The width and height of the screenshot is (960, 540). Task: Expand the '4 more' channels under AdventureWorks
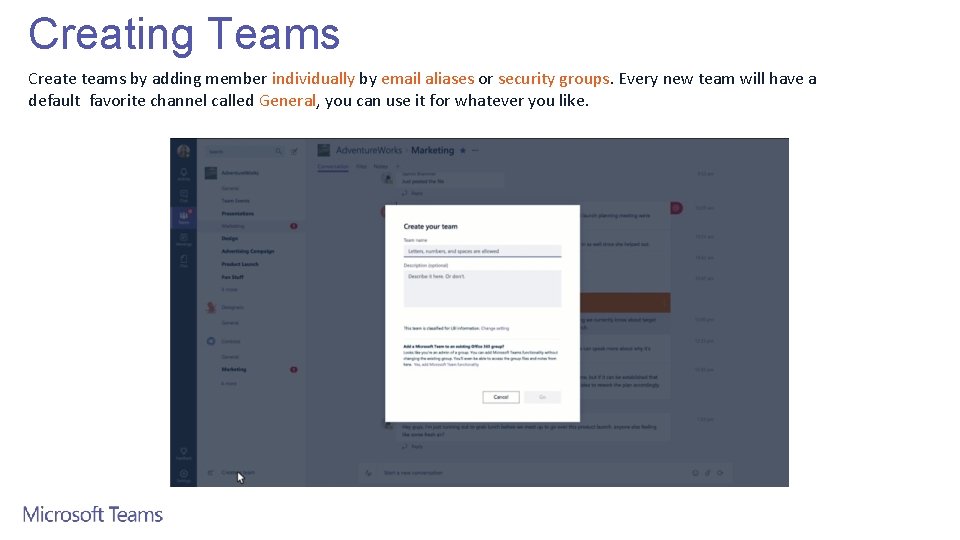coord(229,290)
